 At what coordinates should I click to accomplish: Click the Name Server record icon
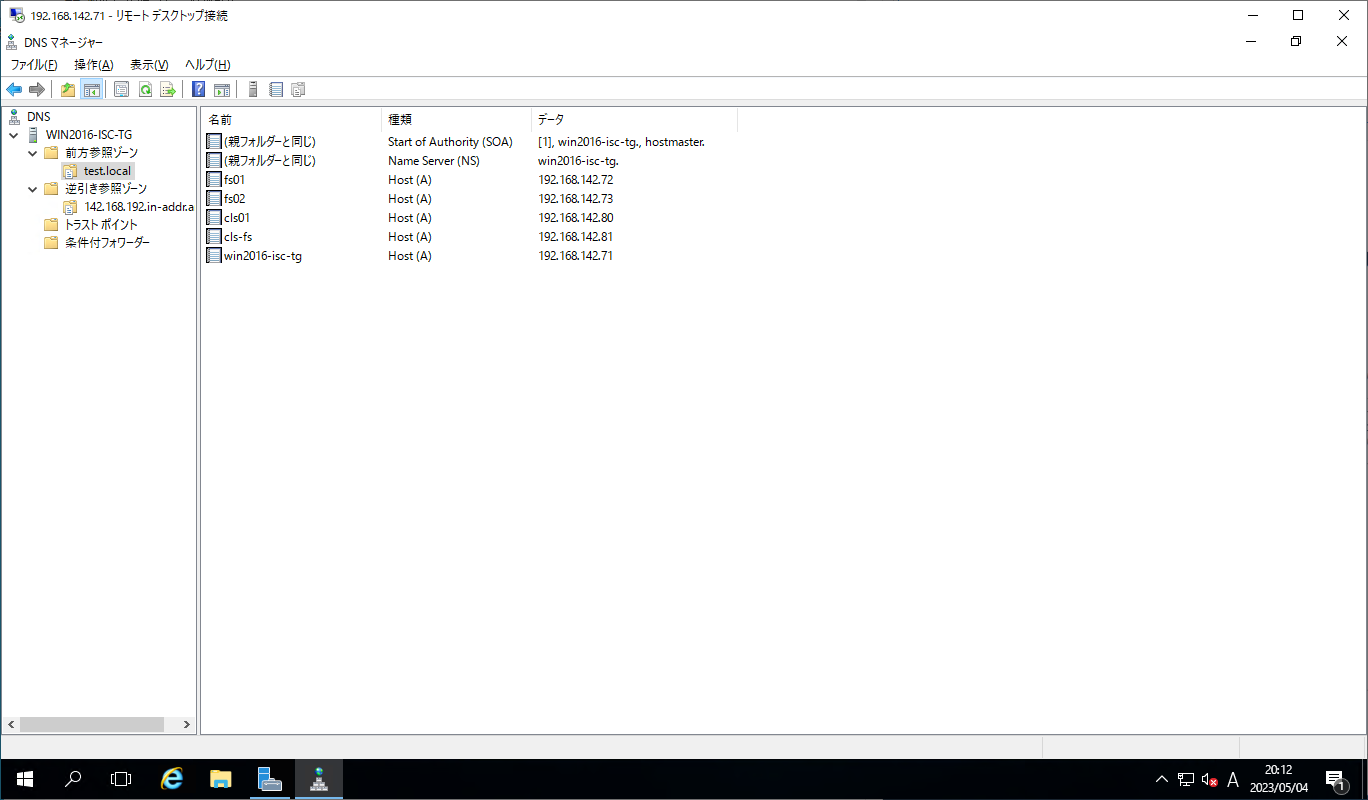(214, 161)
